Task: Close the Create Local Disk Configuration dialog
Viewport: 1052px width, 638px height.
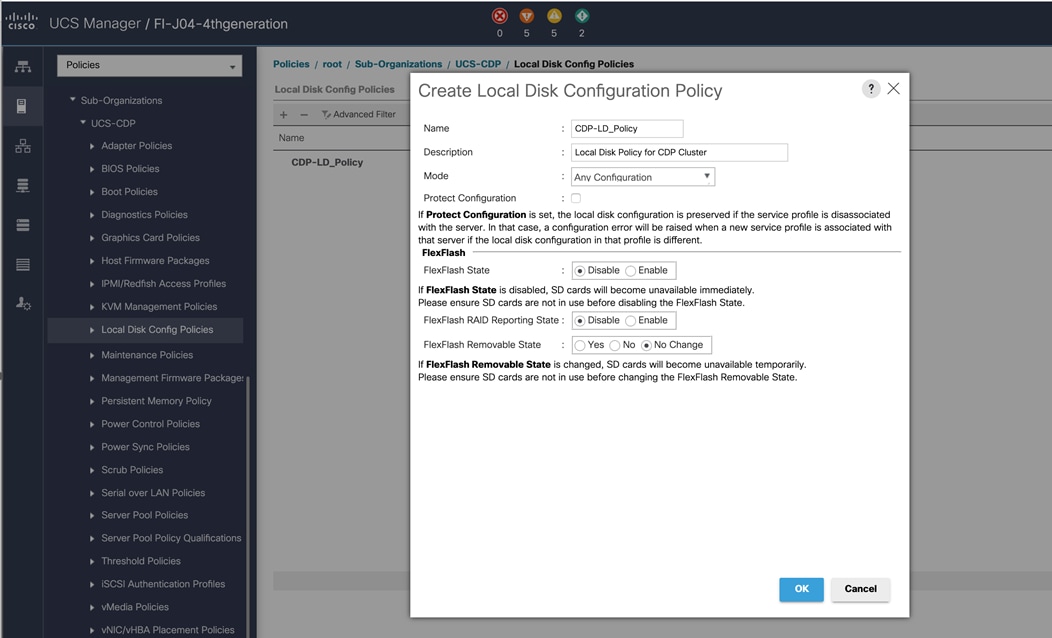Action: click(x=894, y=89)
